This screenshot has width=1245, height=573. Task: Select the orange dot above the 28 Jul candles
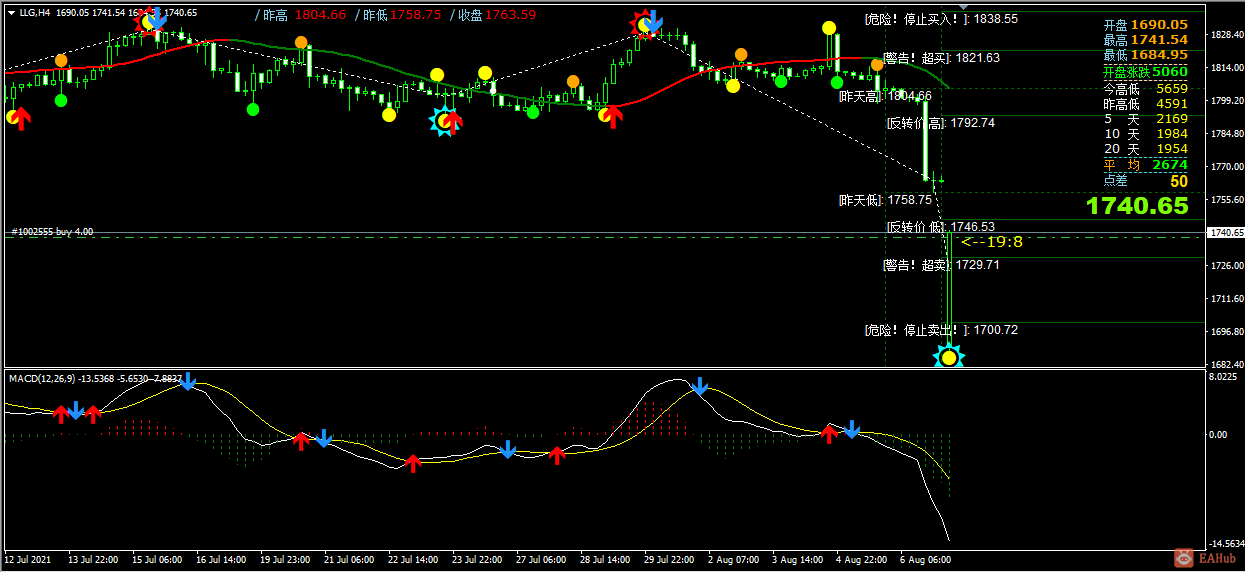pos(573,82)
